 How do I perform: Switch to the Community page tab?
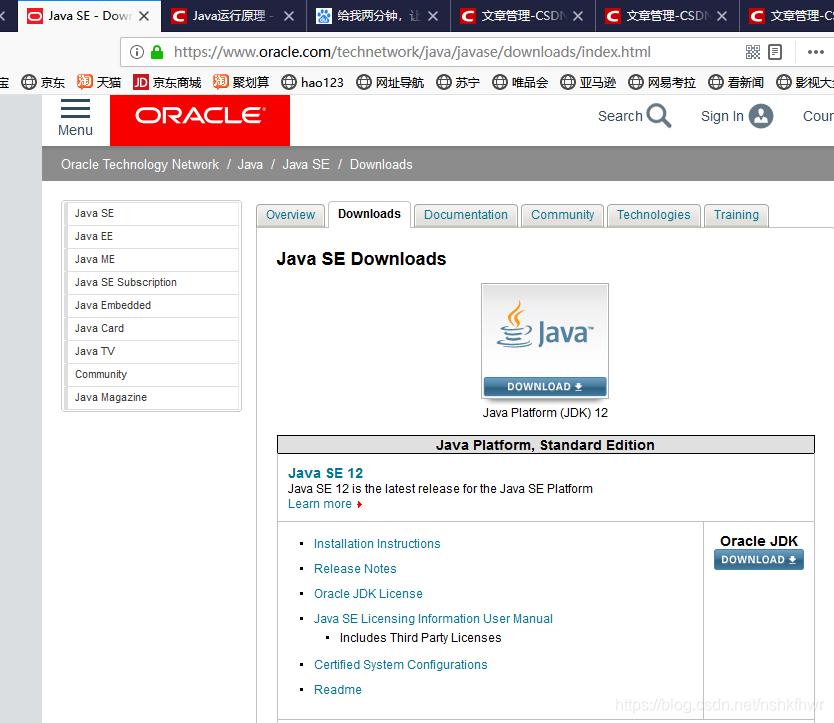(x=563, y=215)
